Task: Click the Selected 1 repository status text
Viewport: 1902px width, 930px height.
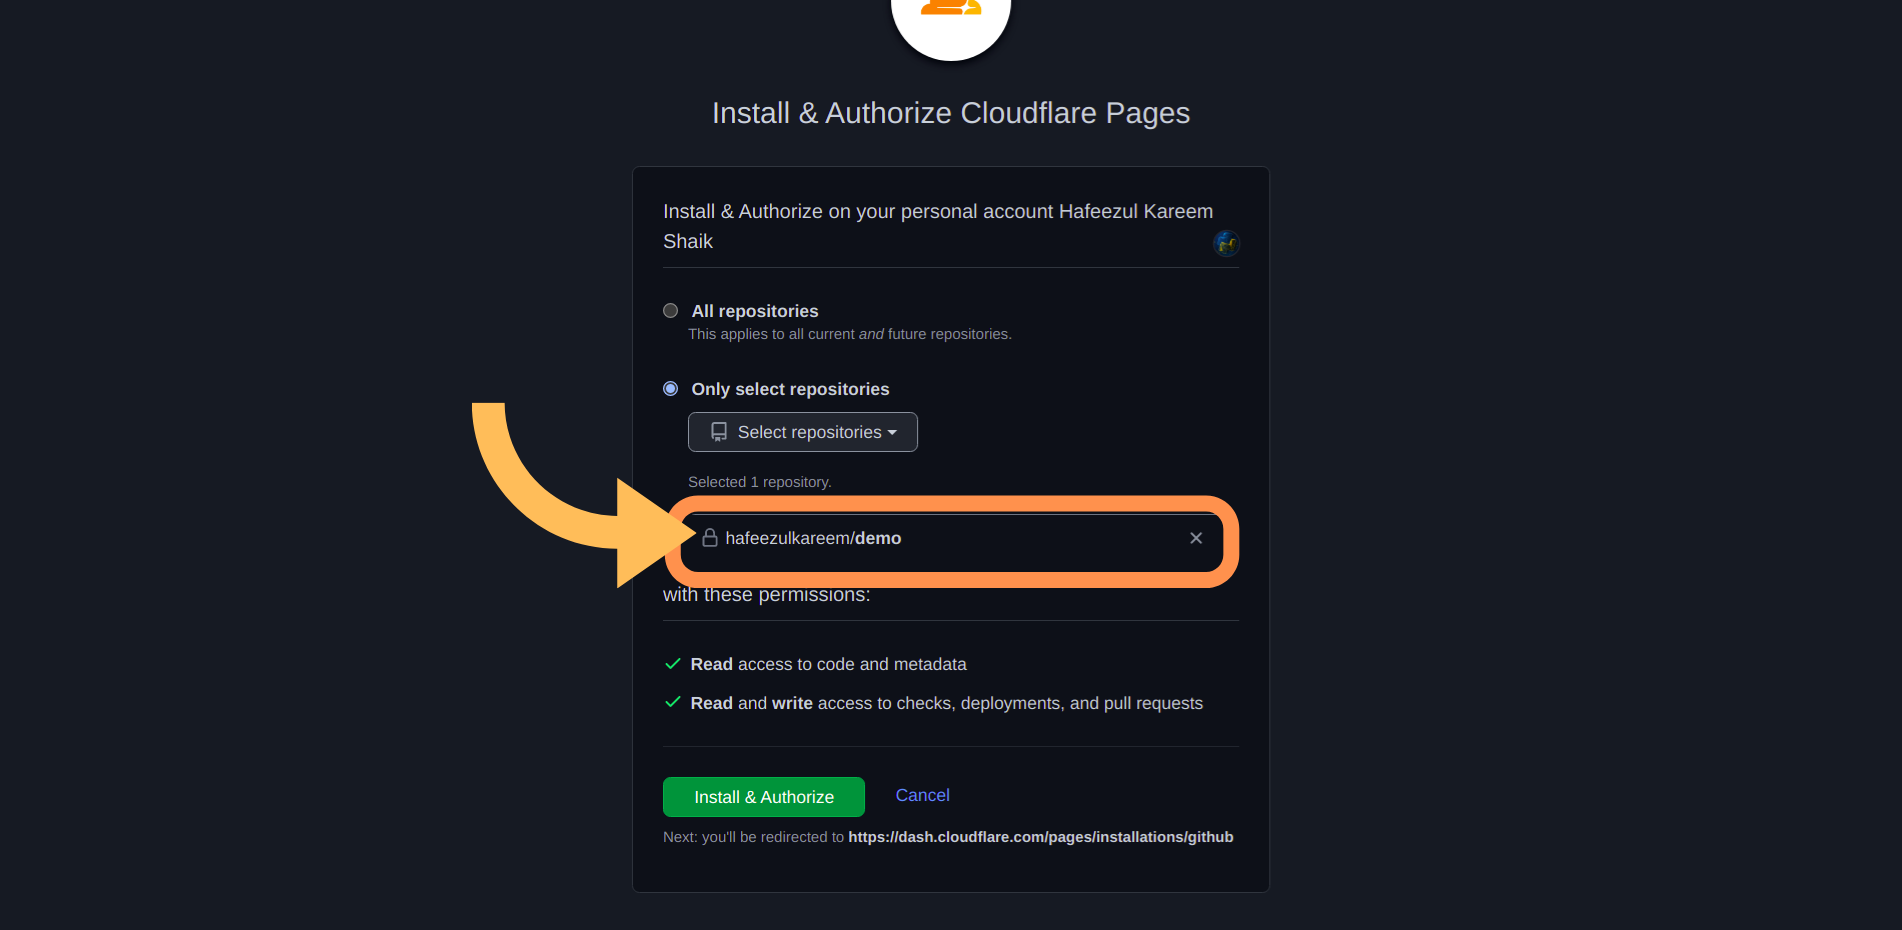Action: coord(759,482)
